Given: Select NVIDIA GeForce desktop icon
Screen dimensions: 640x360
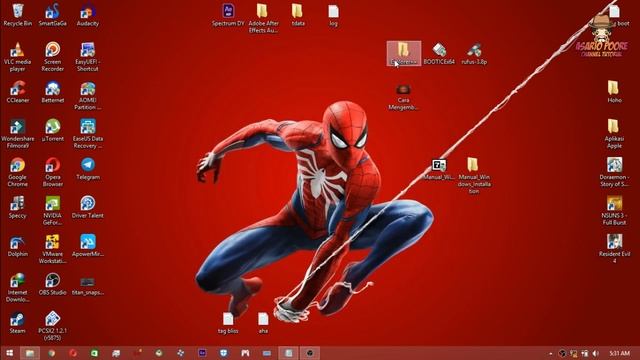Looking at the screenshot, I should [x=53, y=211].
